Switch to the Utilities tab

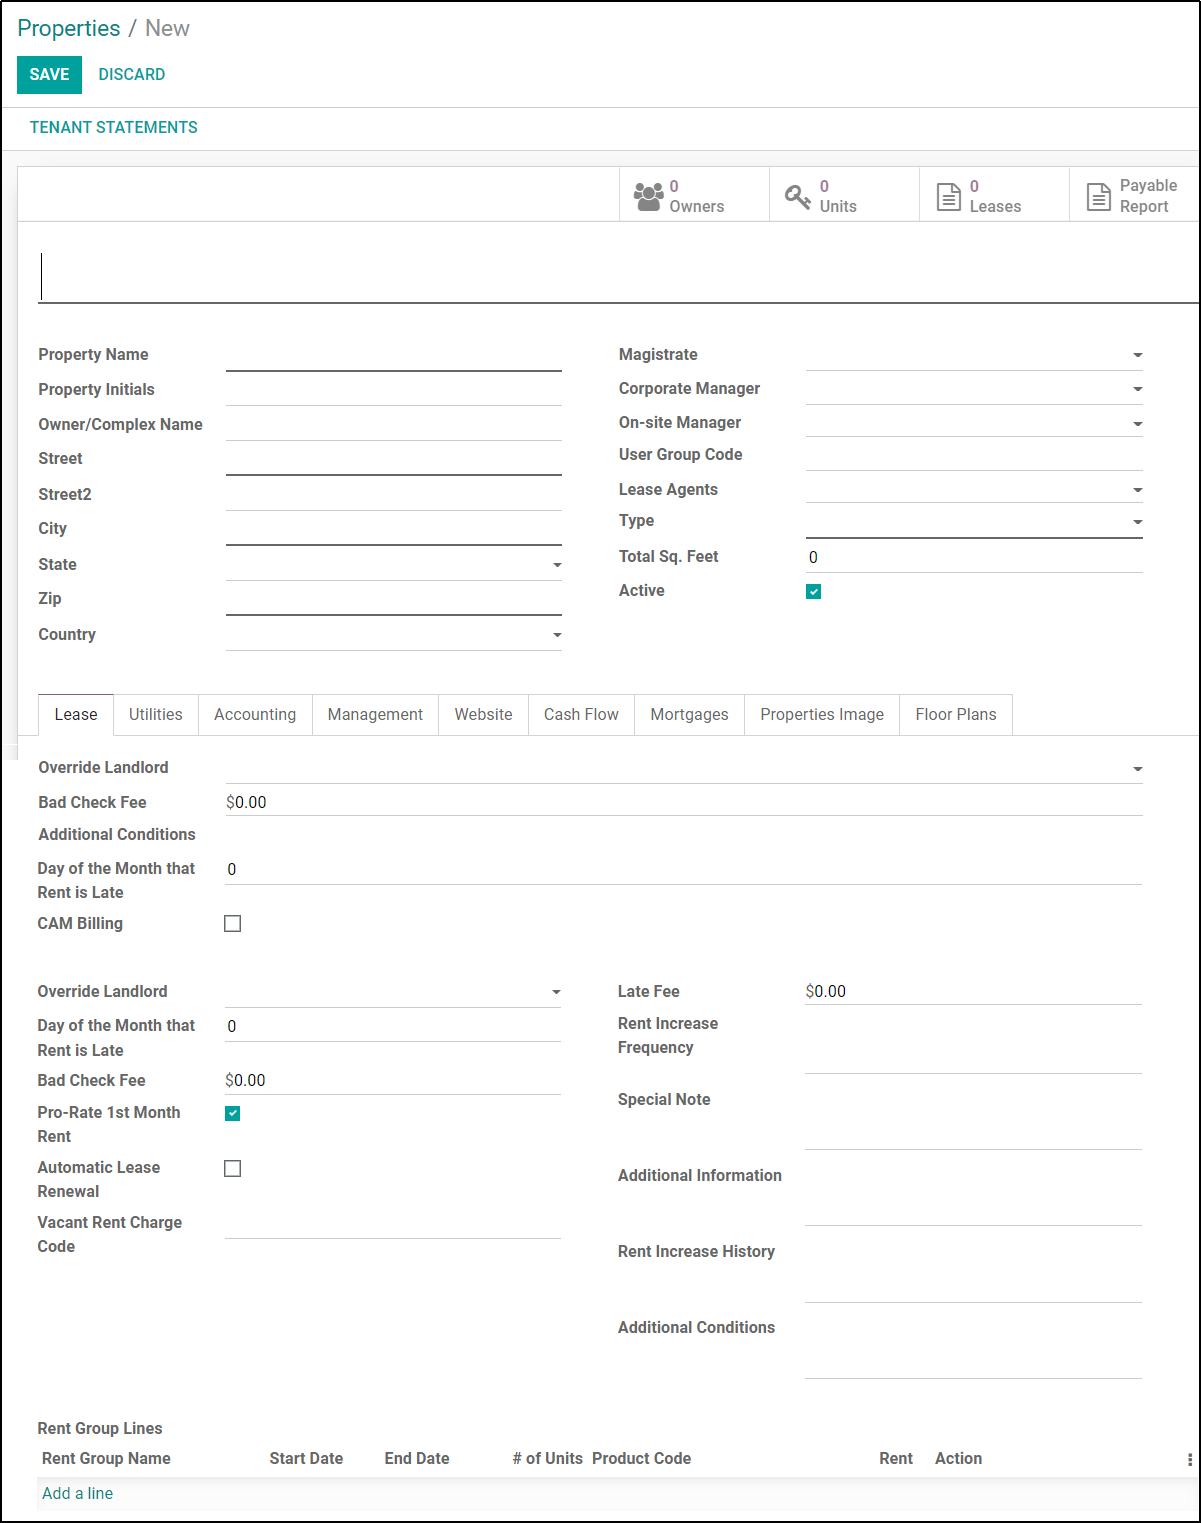[x=156, y=714]
